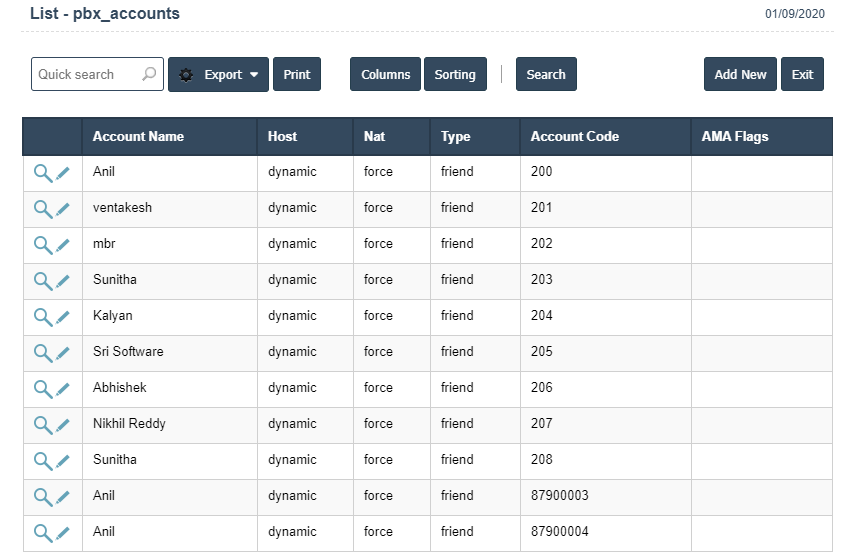View the Nikhil Reddy account details
Image resolution: width=852 pixels, height=555 pixels.
pyautogui.click(x=43, y=425)
